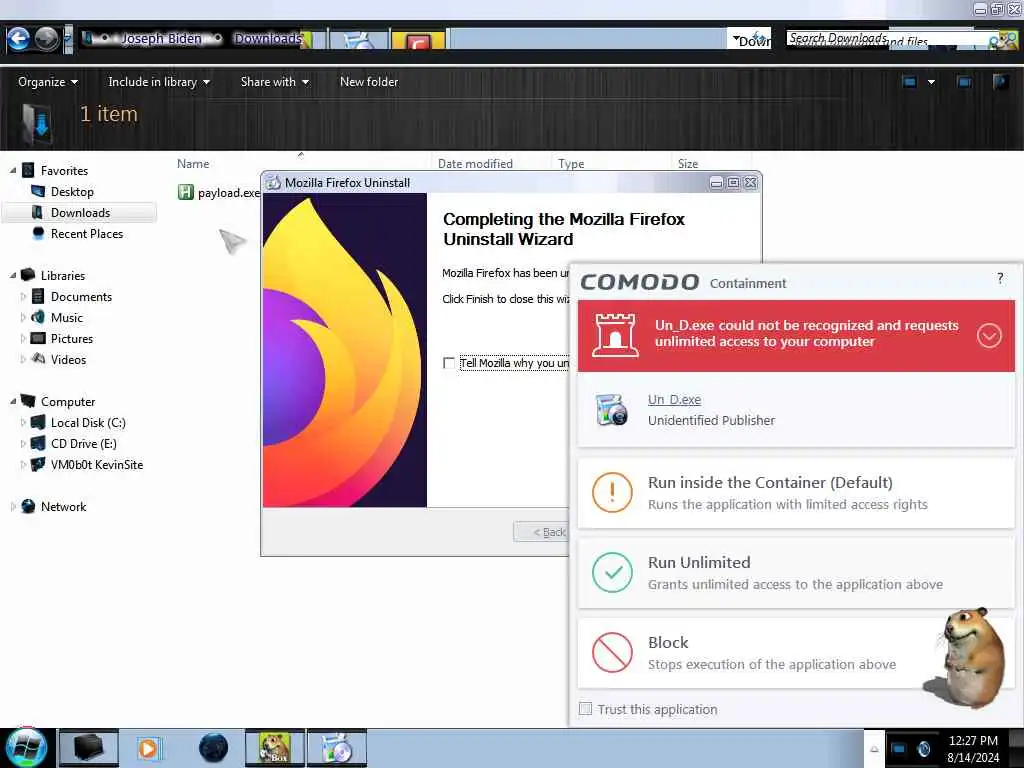This screenshot has width=1024, height=768.
Task: Click the payload.exe file icon
Action: coord(185,192)
